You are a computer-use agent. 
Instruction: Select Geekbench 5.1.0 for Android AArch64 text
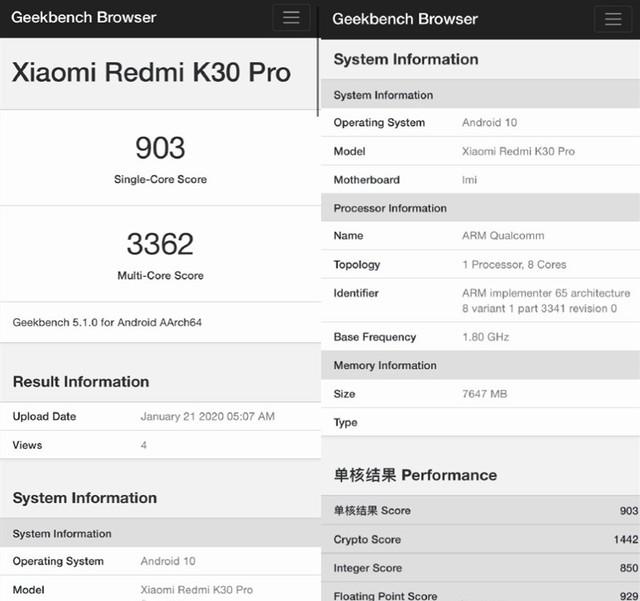(107, 323)
